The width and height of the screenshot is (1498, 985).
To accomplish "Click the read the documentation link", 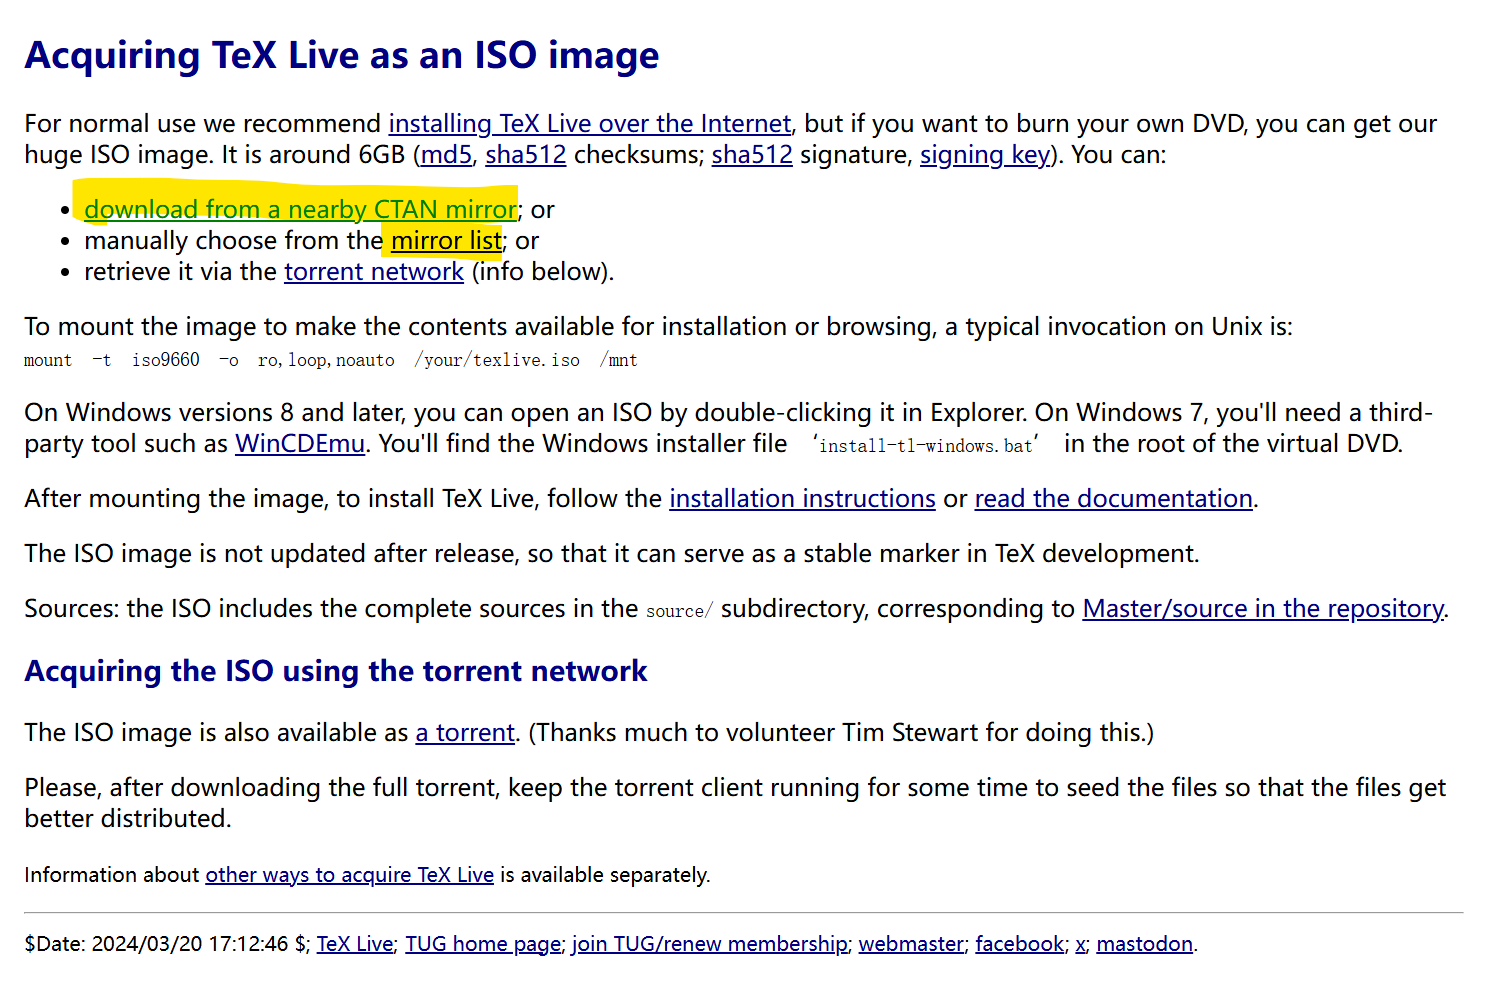I will tap(1113, 499).
